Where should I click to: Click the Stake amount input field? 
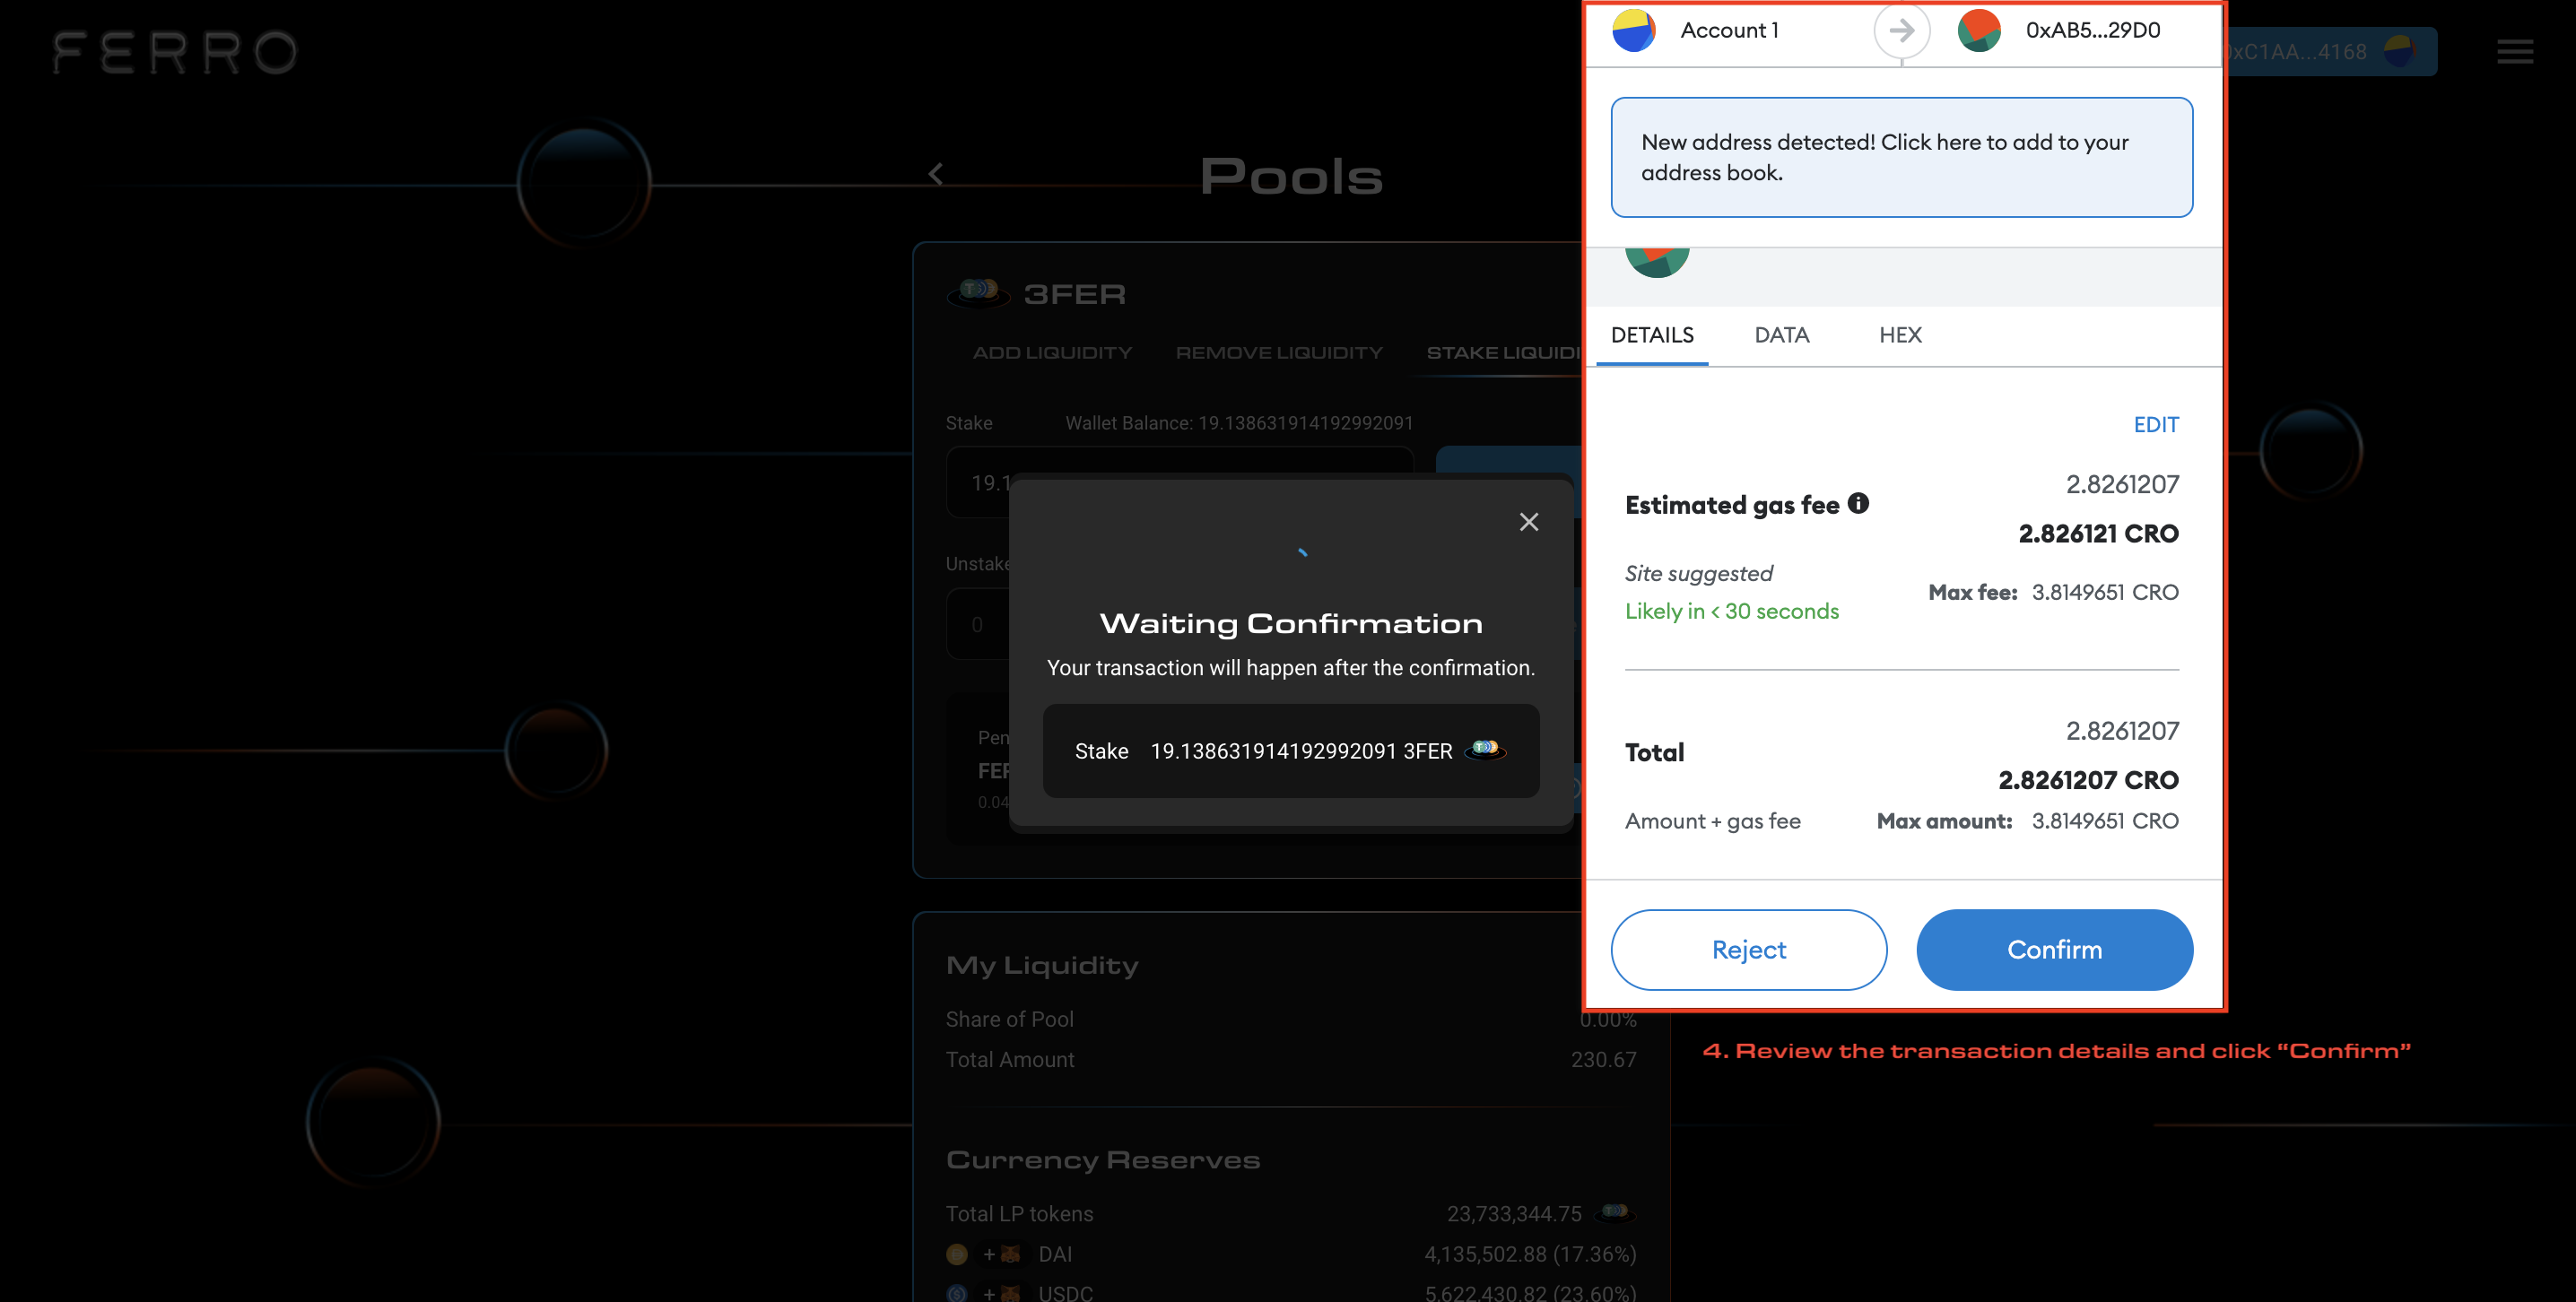point(1179,482)
